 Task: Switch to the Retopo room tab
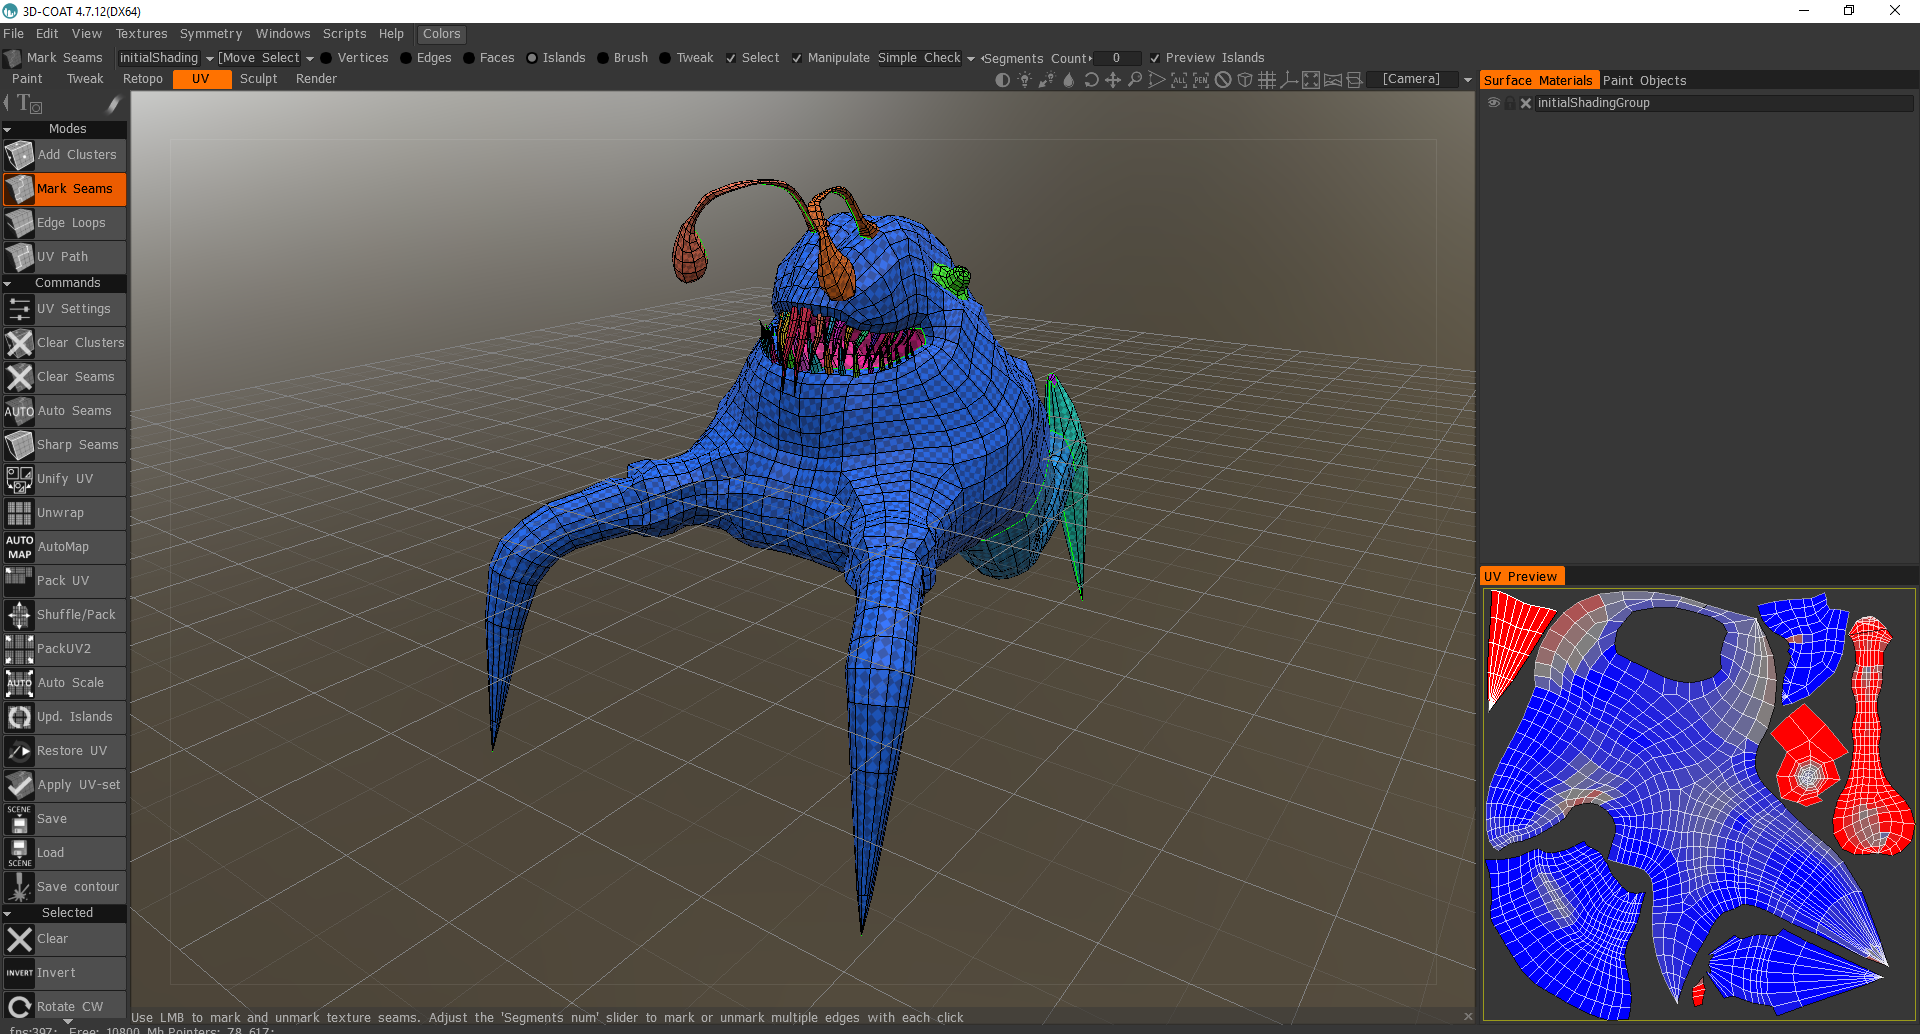click(x=143, y=79)
